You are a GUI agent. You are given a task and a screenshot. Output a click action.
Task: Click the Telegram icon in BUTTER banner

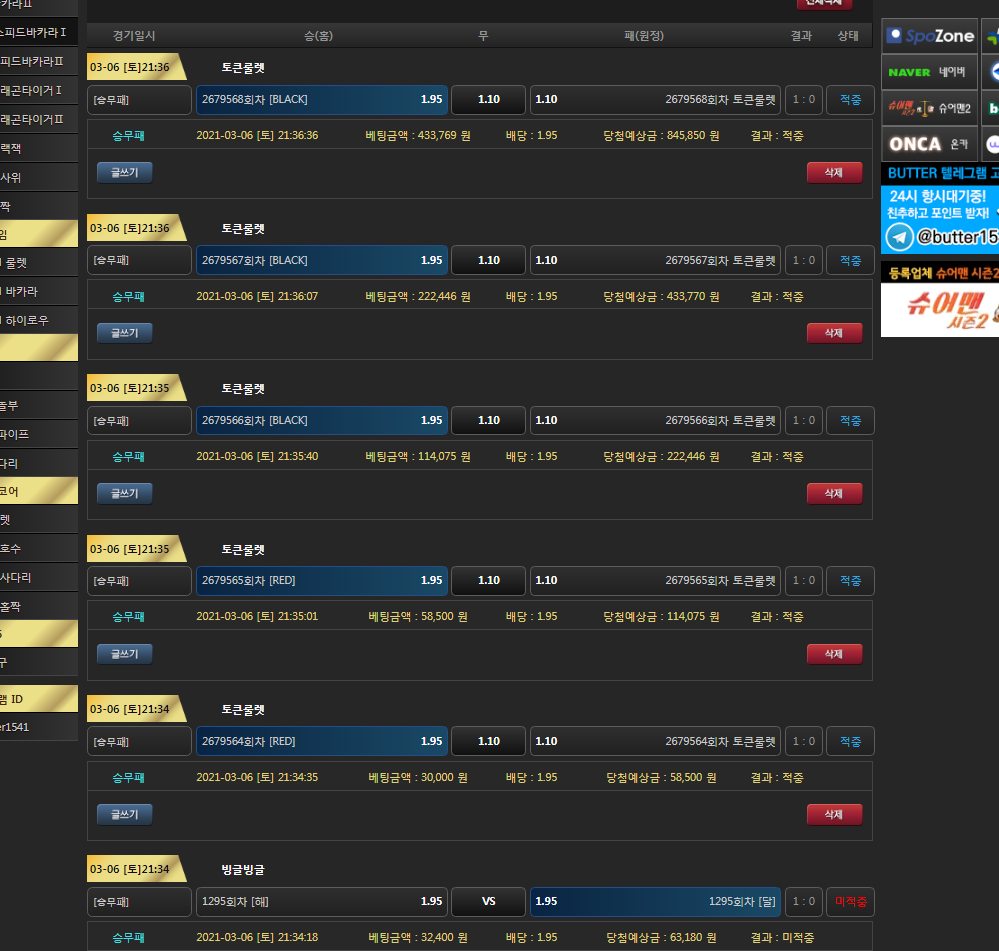tap(899, 237)
